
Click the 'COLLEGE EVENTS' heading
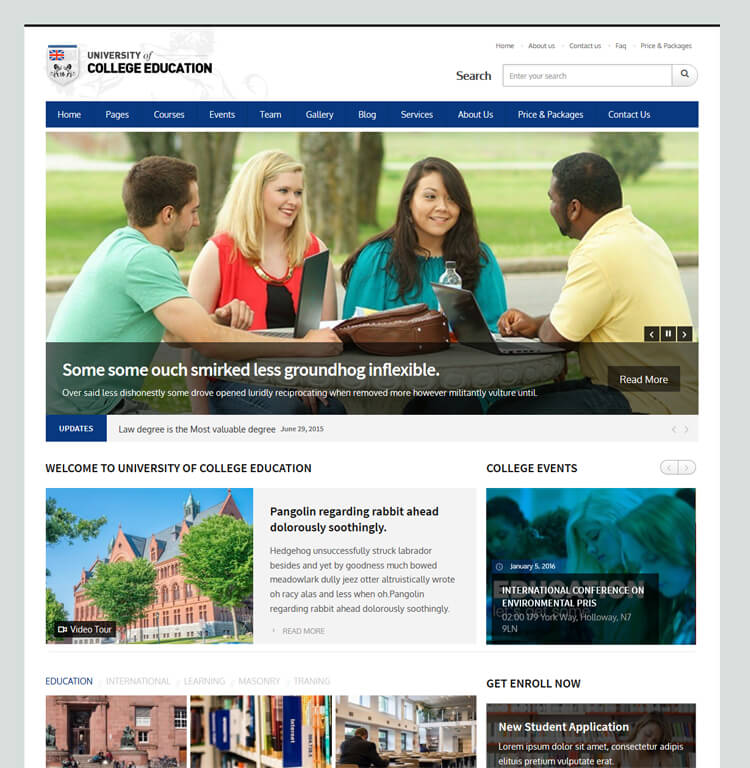[532, 468]
